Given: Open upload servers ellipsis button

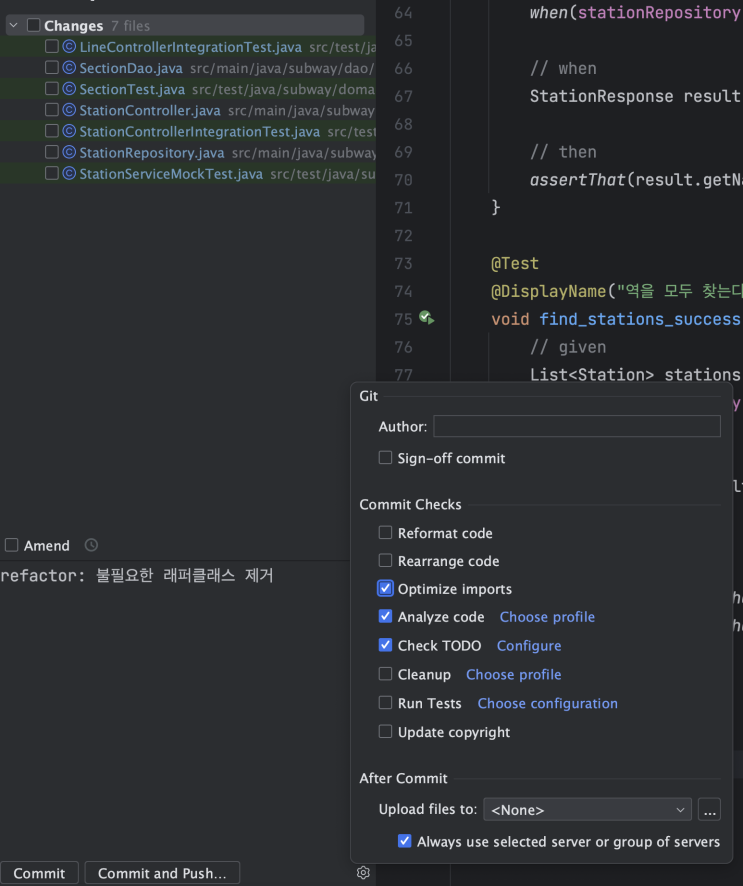Looking at the screenshot, I should pos(710,810).
